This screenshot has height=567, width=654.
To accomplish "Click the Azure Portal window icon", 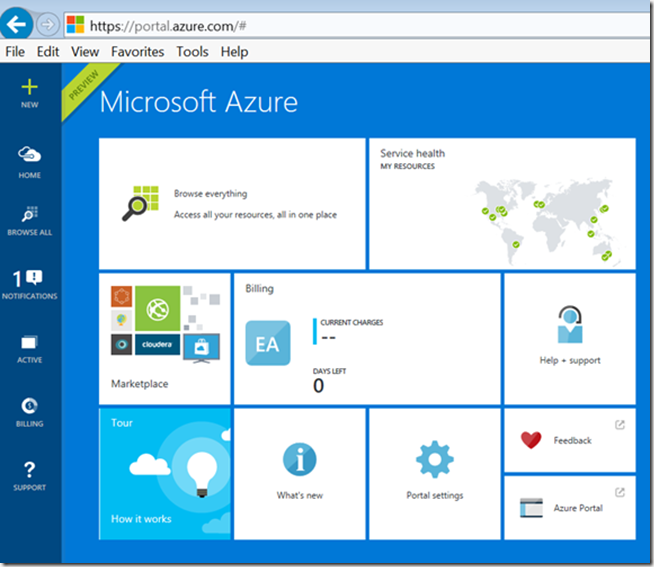I will (531, 508).
